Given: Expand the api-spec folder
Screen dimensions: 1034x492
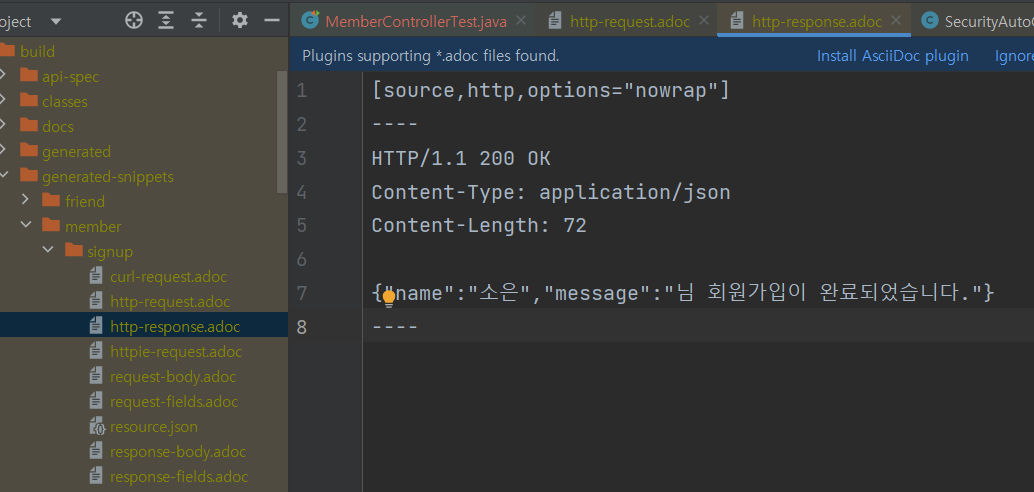Looking at the screenshot, I should [x=3, y=76].
